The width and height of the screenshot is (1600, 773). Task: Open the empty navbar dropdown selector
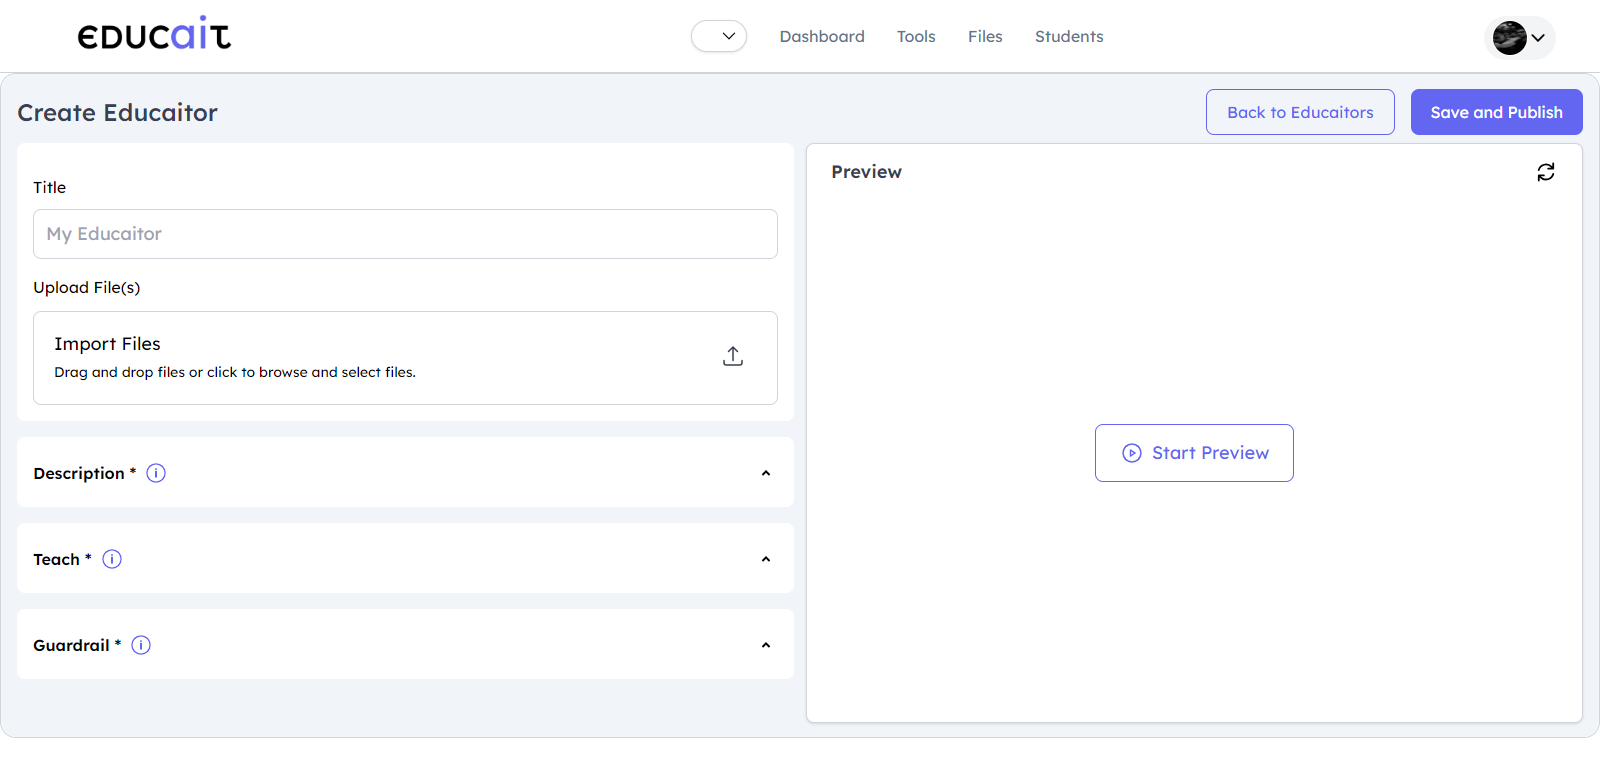pos(718,36)
